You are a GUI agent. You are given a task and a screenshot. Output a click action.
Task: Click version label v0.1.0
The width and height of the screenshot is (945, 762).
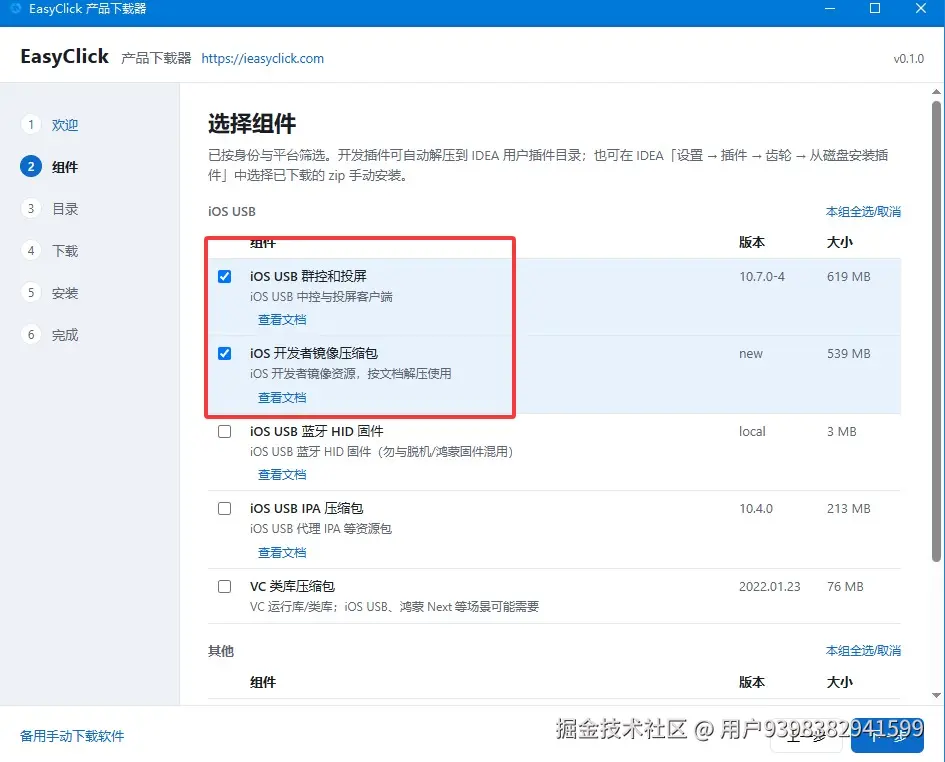908,58
